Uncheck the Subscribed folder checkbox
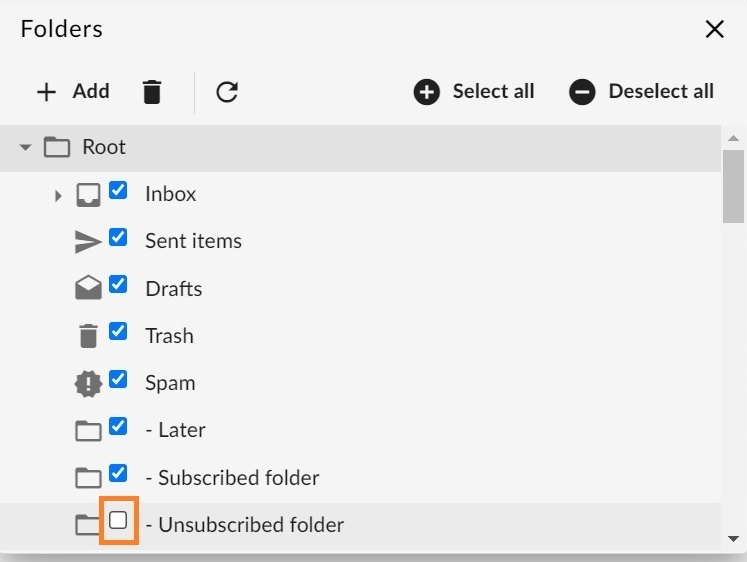Image resolution: width=747 pixels, height=562 pixels. click(x=118, y=473)
